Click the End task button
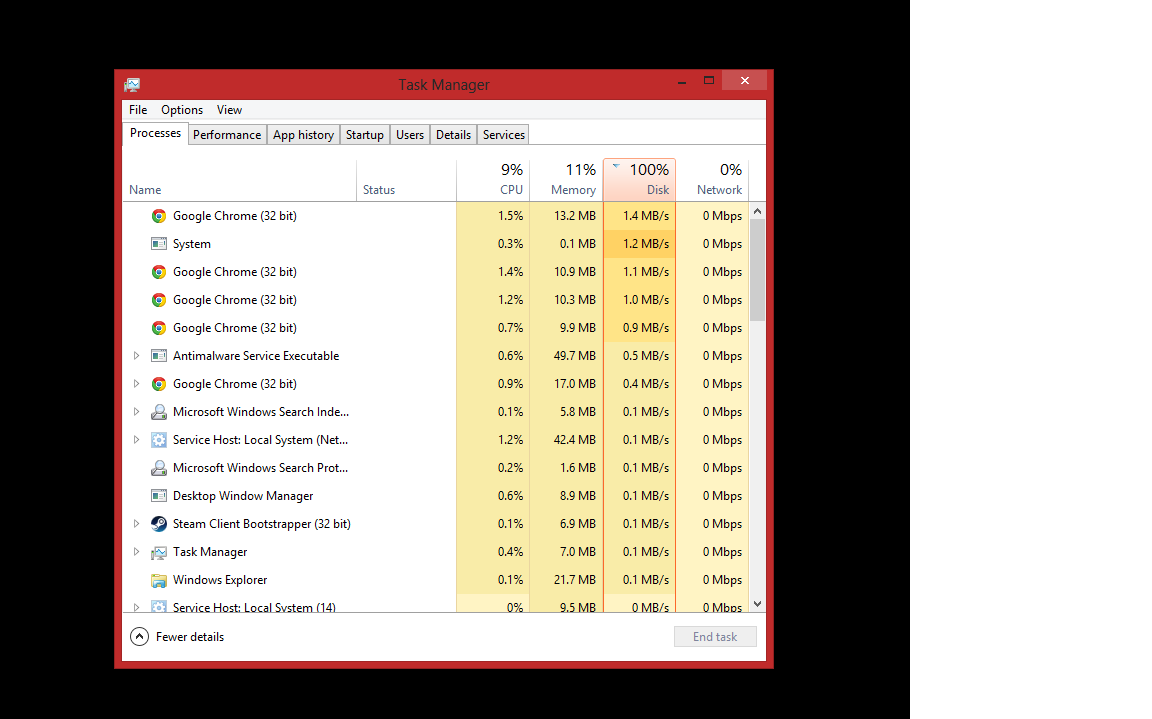The width and height of the screenshot is (1152, 719). pyautogui.click(x=715, y=637)
